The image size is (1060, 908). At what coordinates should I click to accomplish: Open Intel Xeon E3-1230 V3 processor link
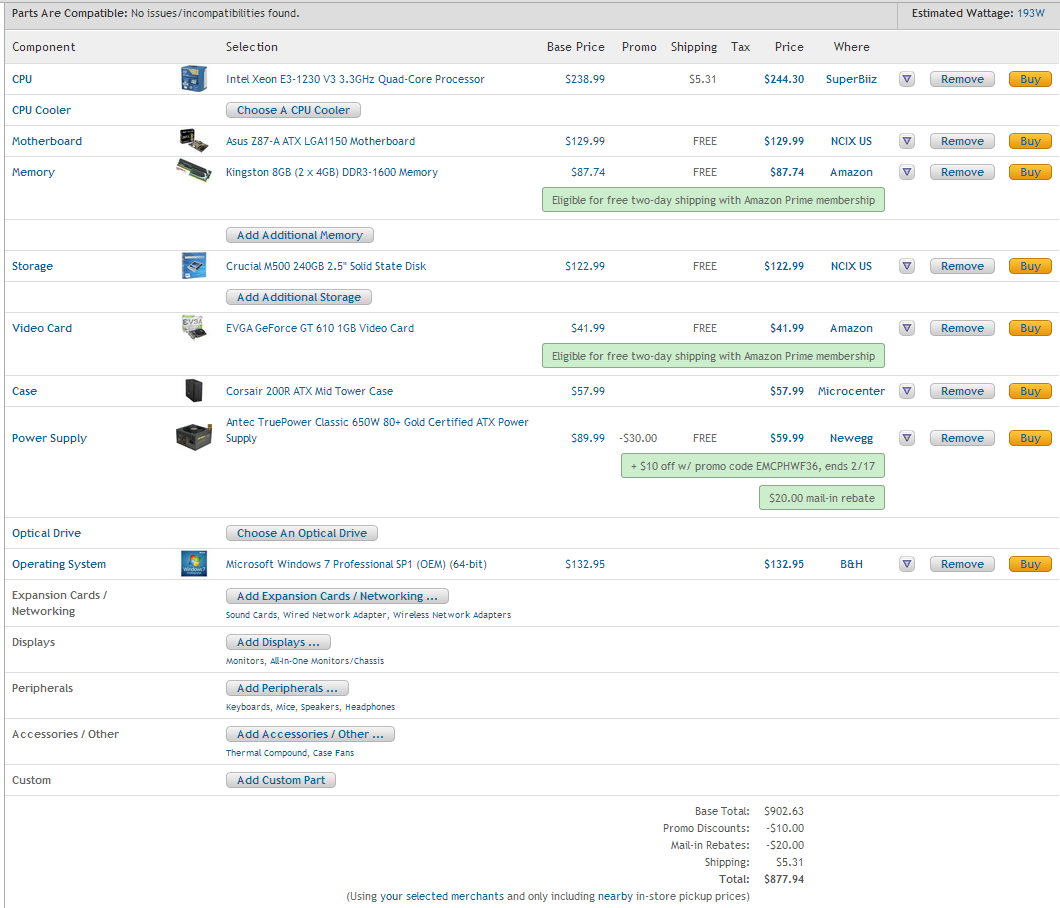355,79
